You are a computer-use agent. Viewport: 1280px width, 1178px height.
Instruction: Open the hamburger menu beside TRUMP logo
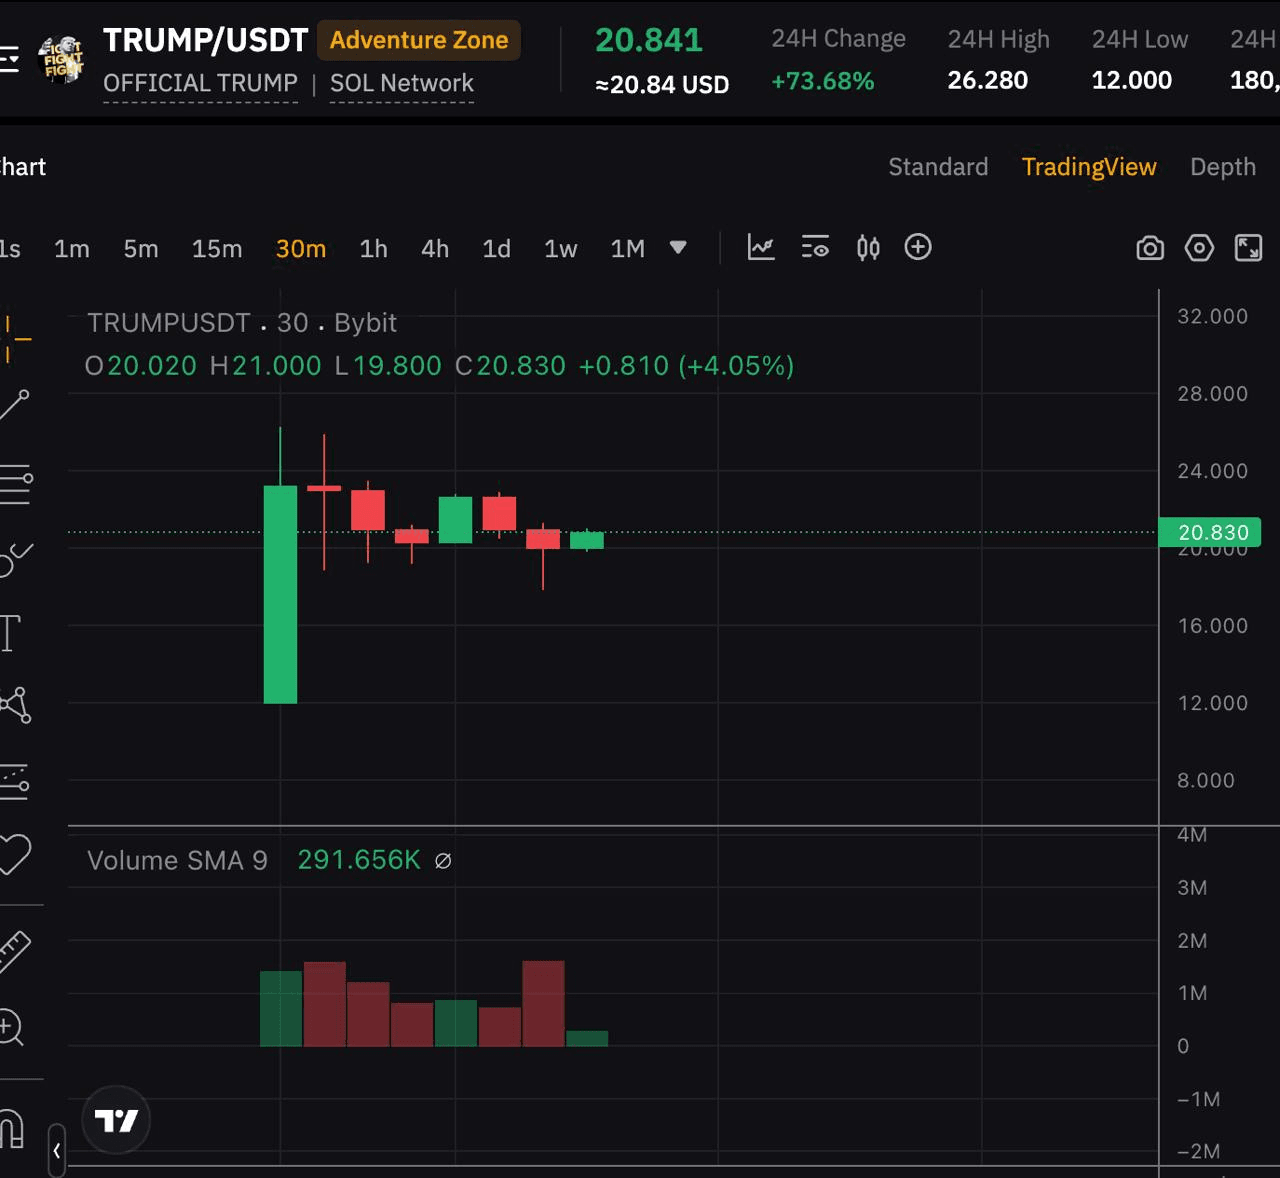(x=8, y=60)
